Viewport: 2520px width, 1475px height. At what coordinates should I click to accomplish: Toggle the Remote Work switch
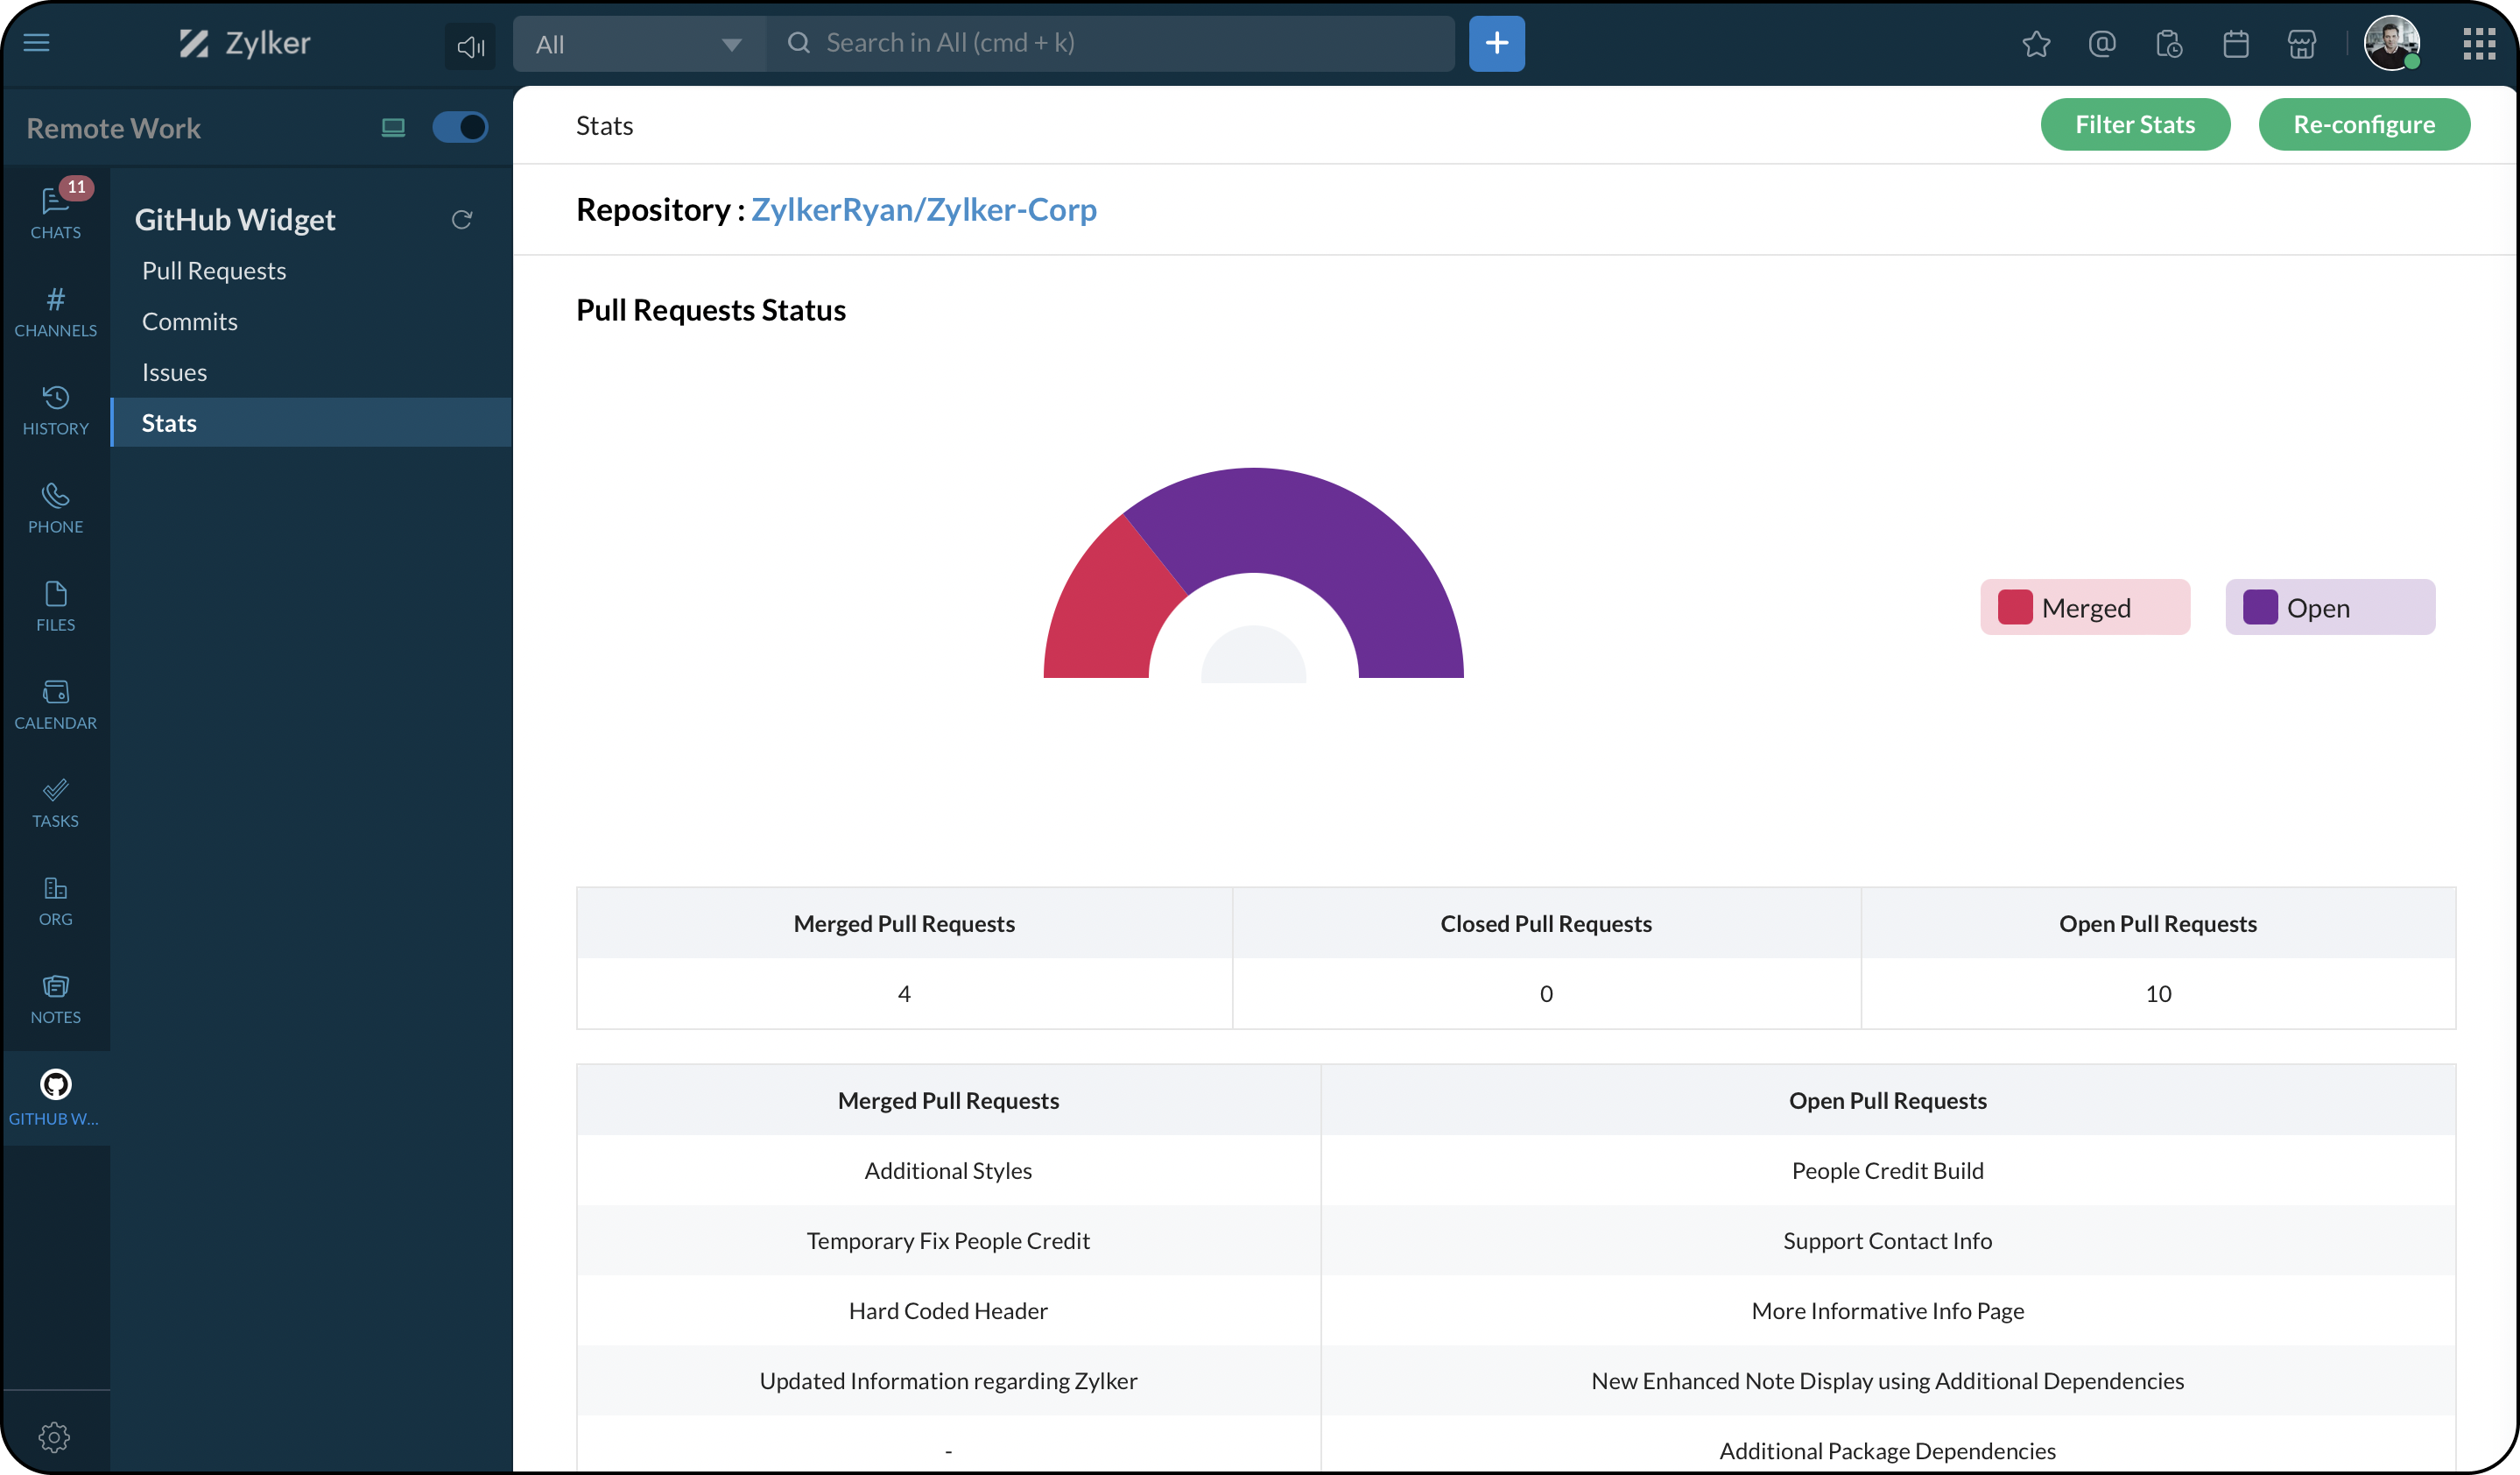[x=460, y=127]
